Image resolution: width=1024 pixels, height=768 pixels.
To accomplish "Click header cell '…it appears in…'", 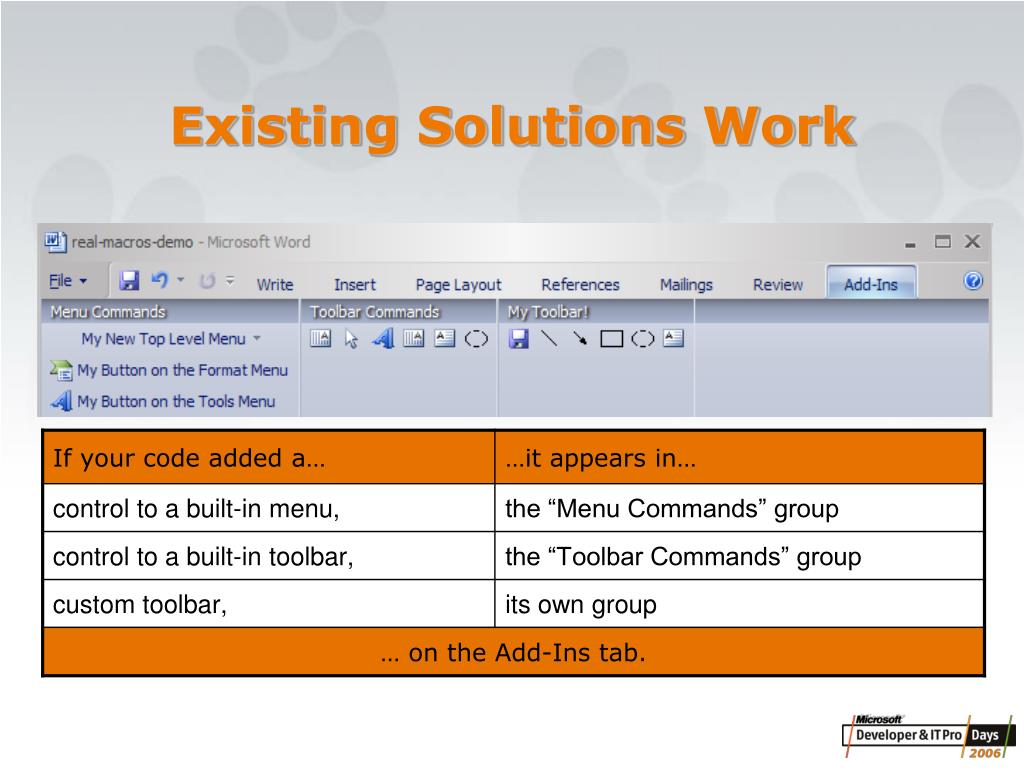I will point(739,458).
